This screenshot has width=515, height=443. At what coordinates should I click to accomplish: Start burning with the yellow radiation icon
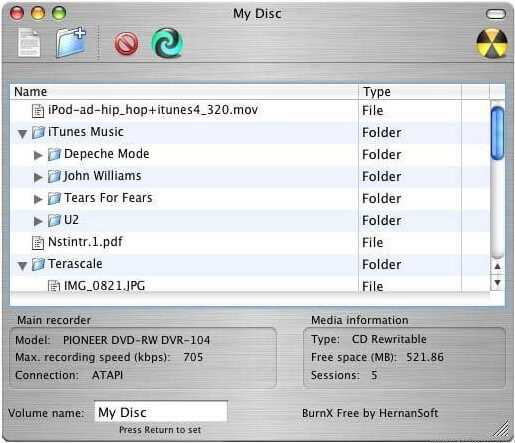tap(492, 44)
